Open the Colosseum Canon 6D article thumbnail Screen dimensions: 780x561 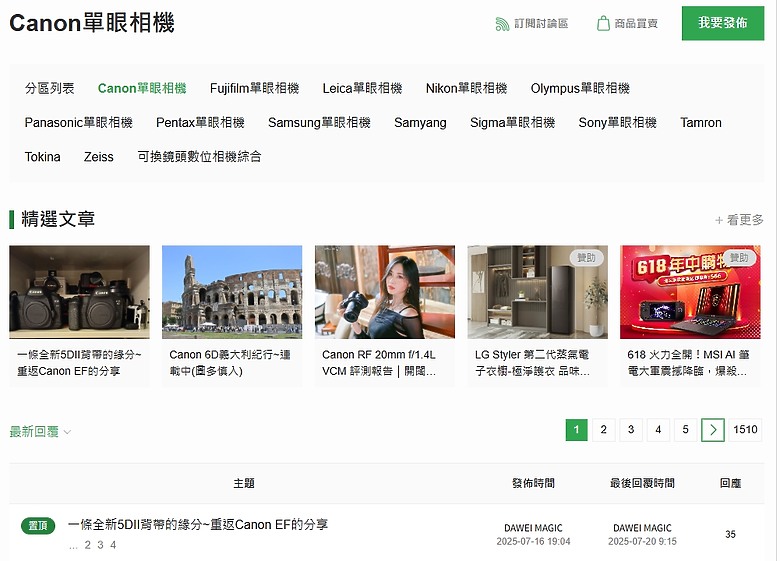tap(232, 292)
